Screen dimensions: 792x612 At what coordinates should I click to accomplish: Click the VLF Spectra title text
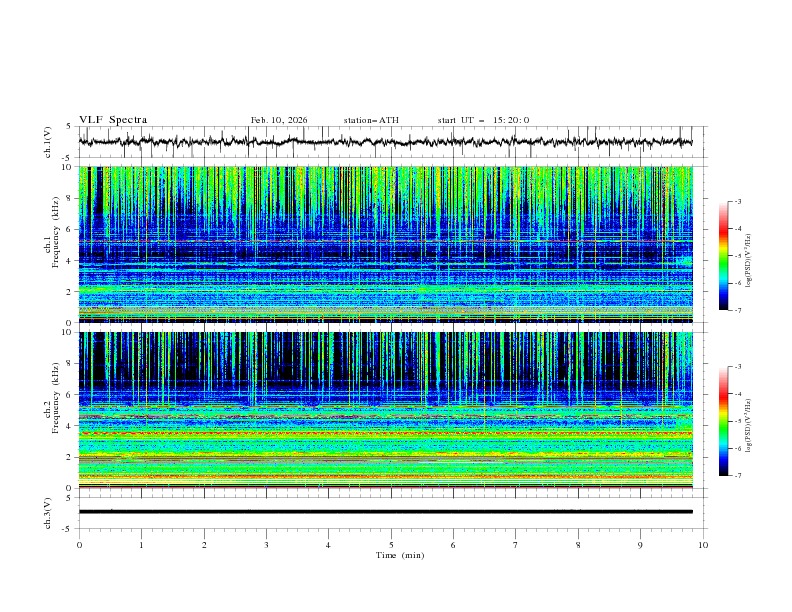113,120
